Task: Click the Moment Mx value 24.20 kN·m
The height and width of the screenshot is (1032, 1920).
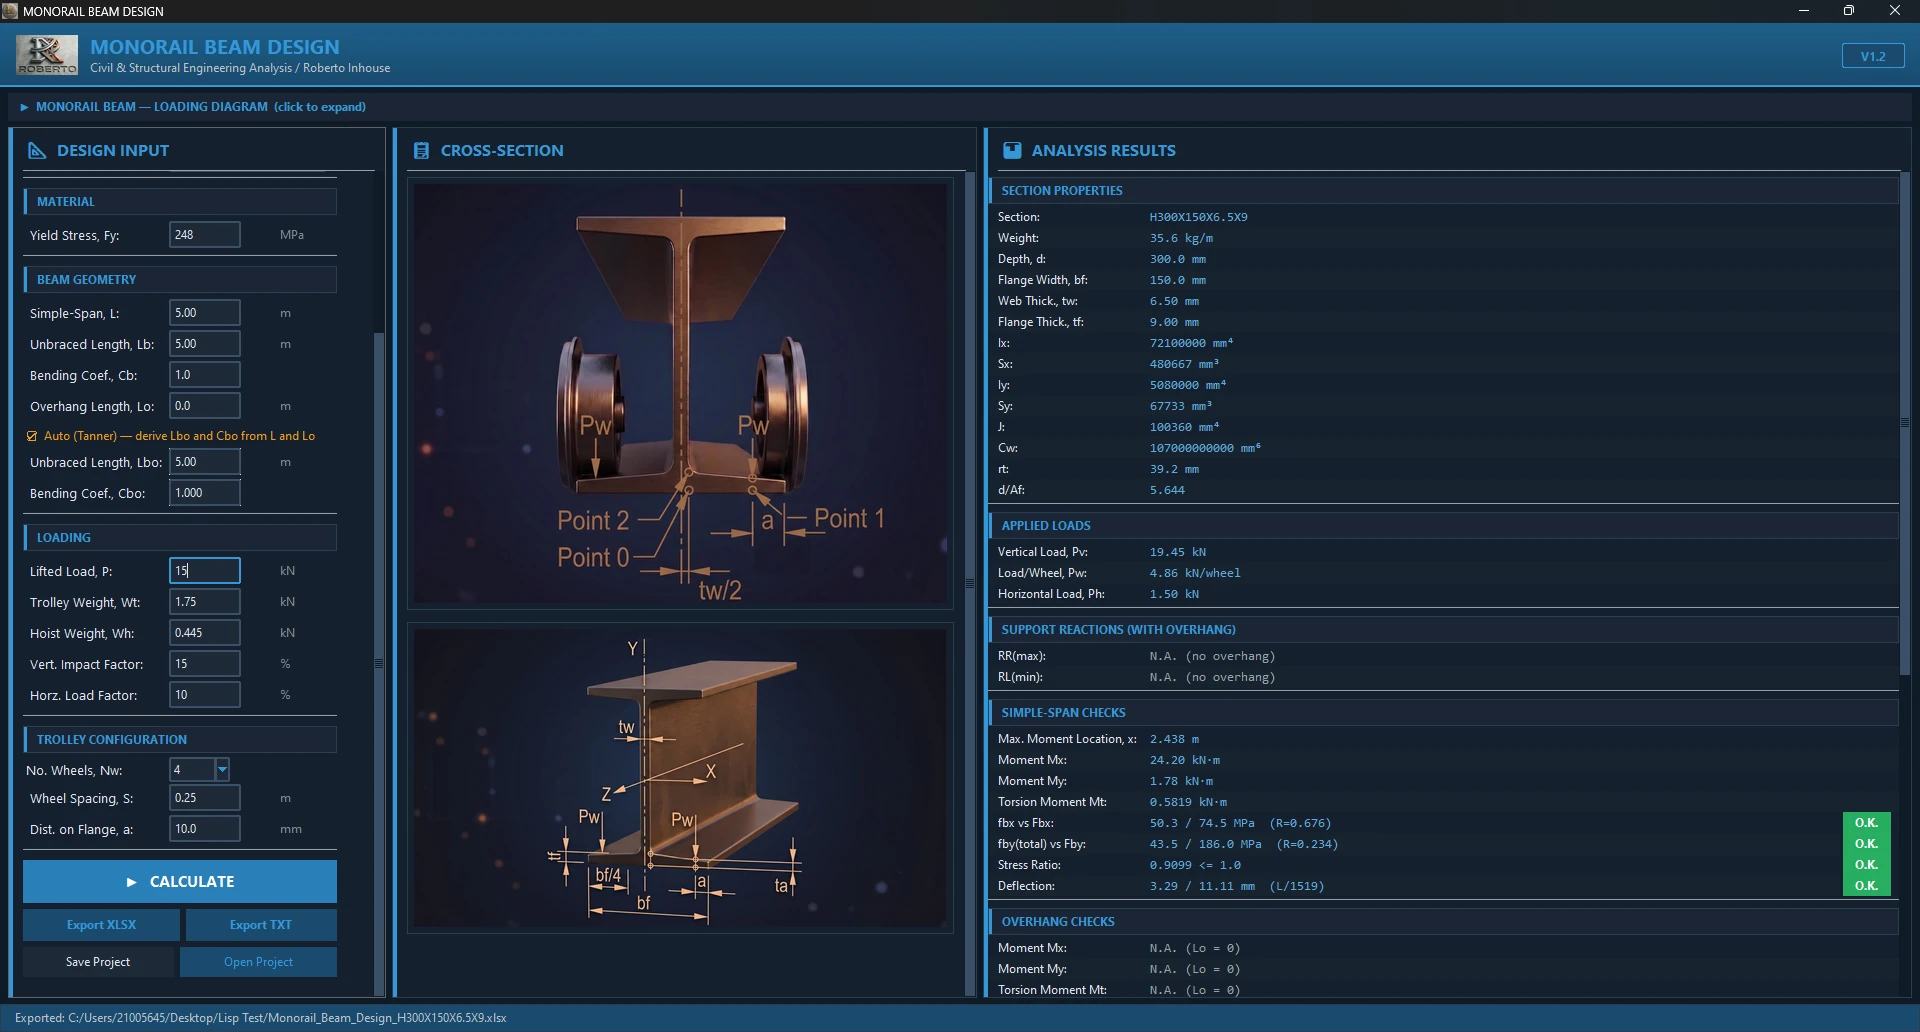Action: [1185, 760]
